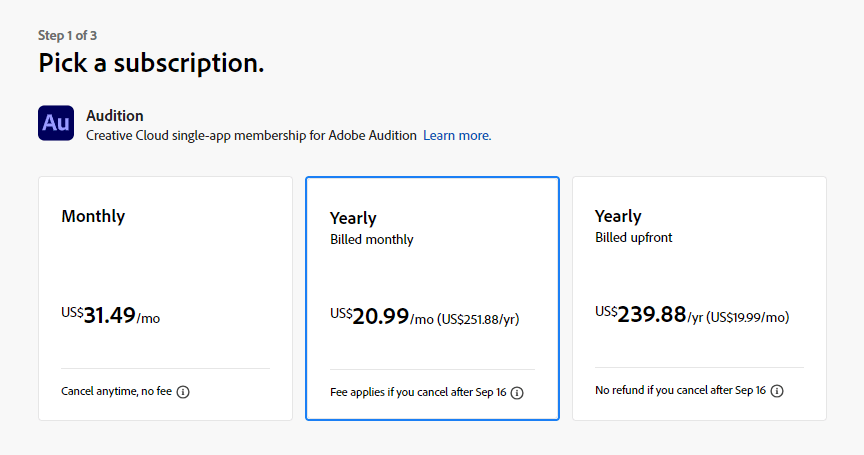This screenshot has width=864, height=455.
Task: Click the Pick a subscription heading
Action: (151, 63)
